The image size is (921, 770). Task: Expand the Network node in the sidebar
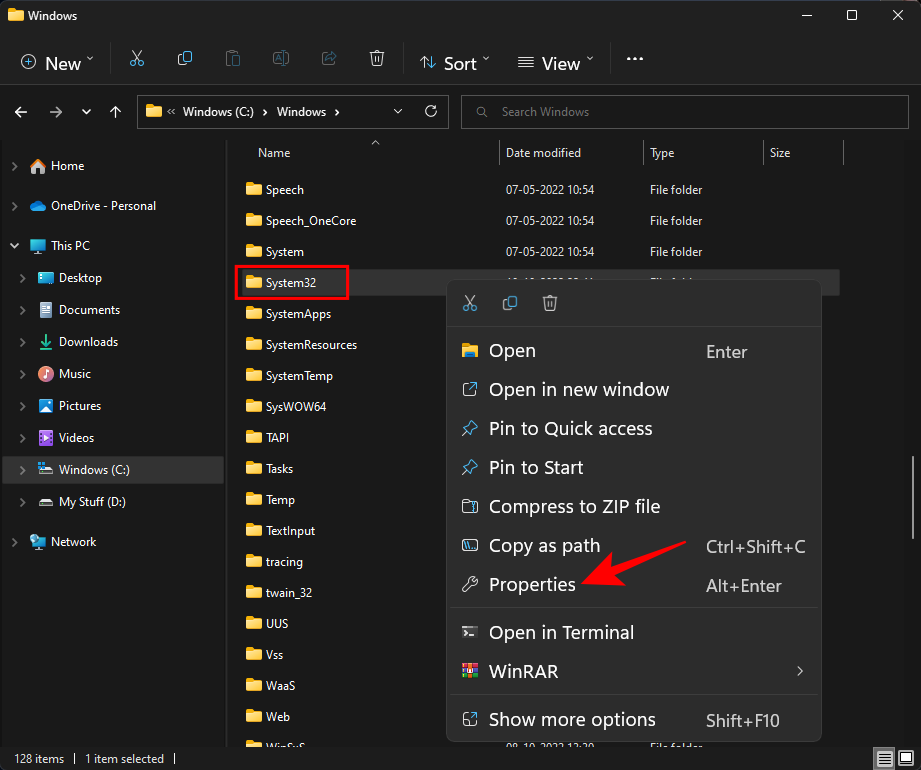pos(14,541)
